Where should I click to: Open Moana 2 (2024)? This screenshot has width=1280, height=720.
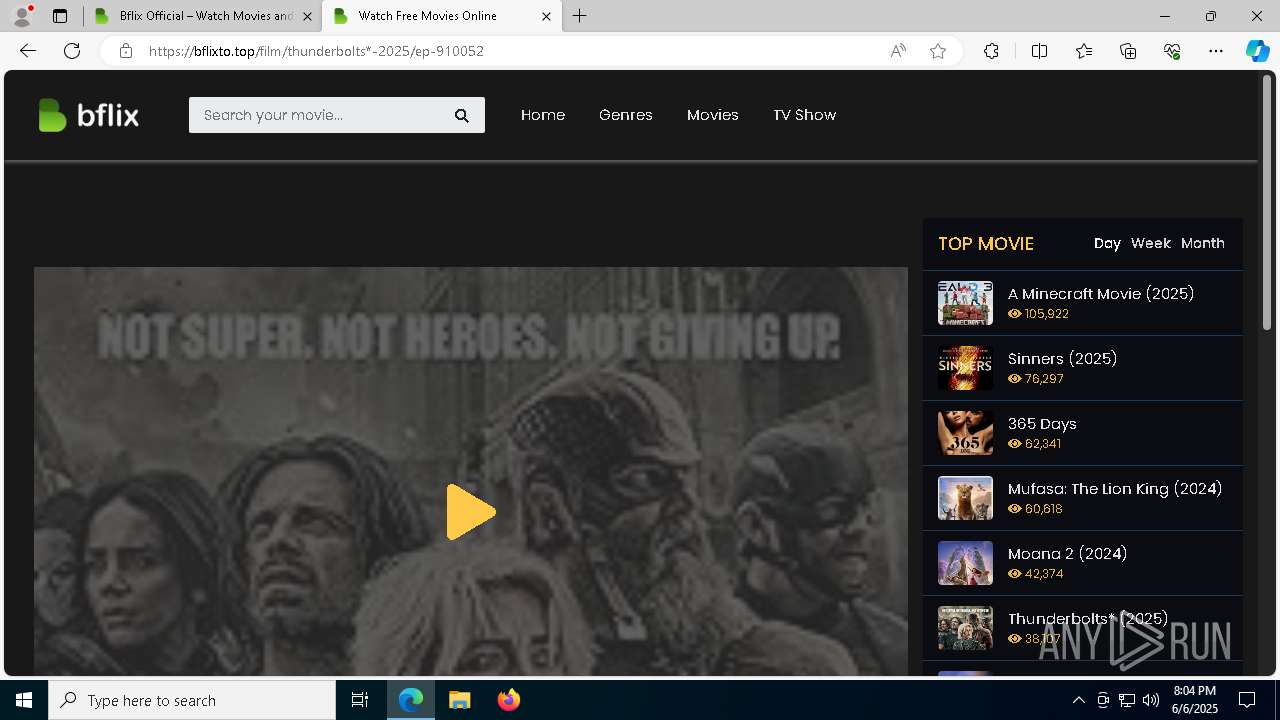(1067, 554)
